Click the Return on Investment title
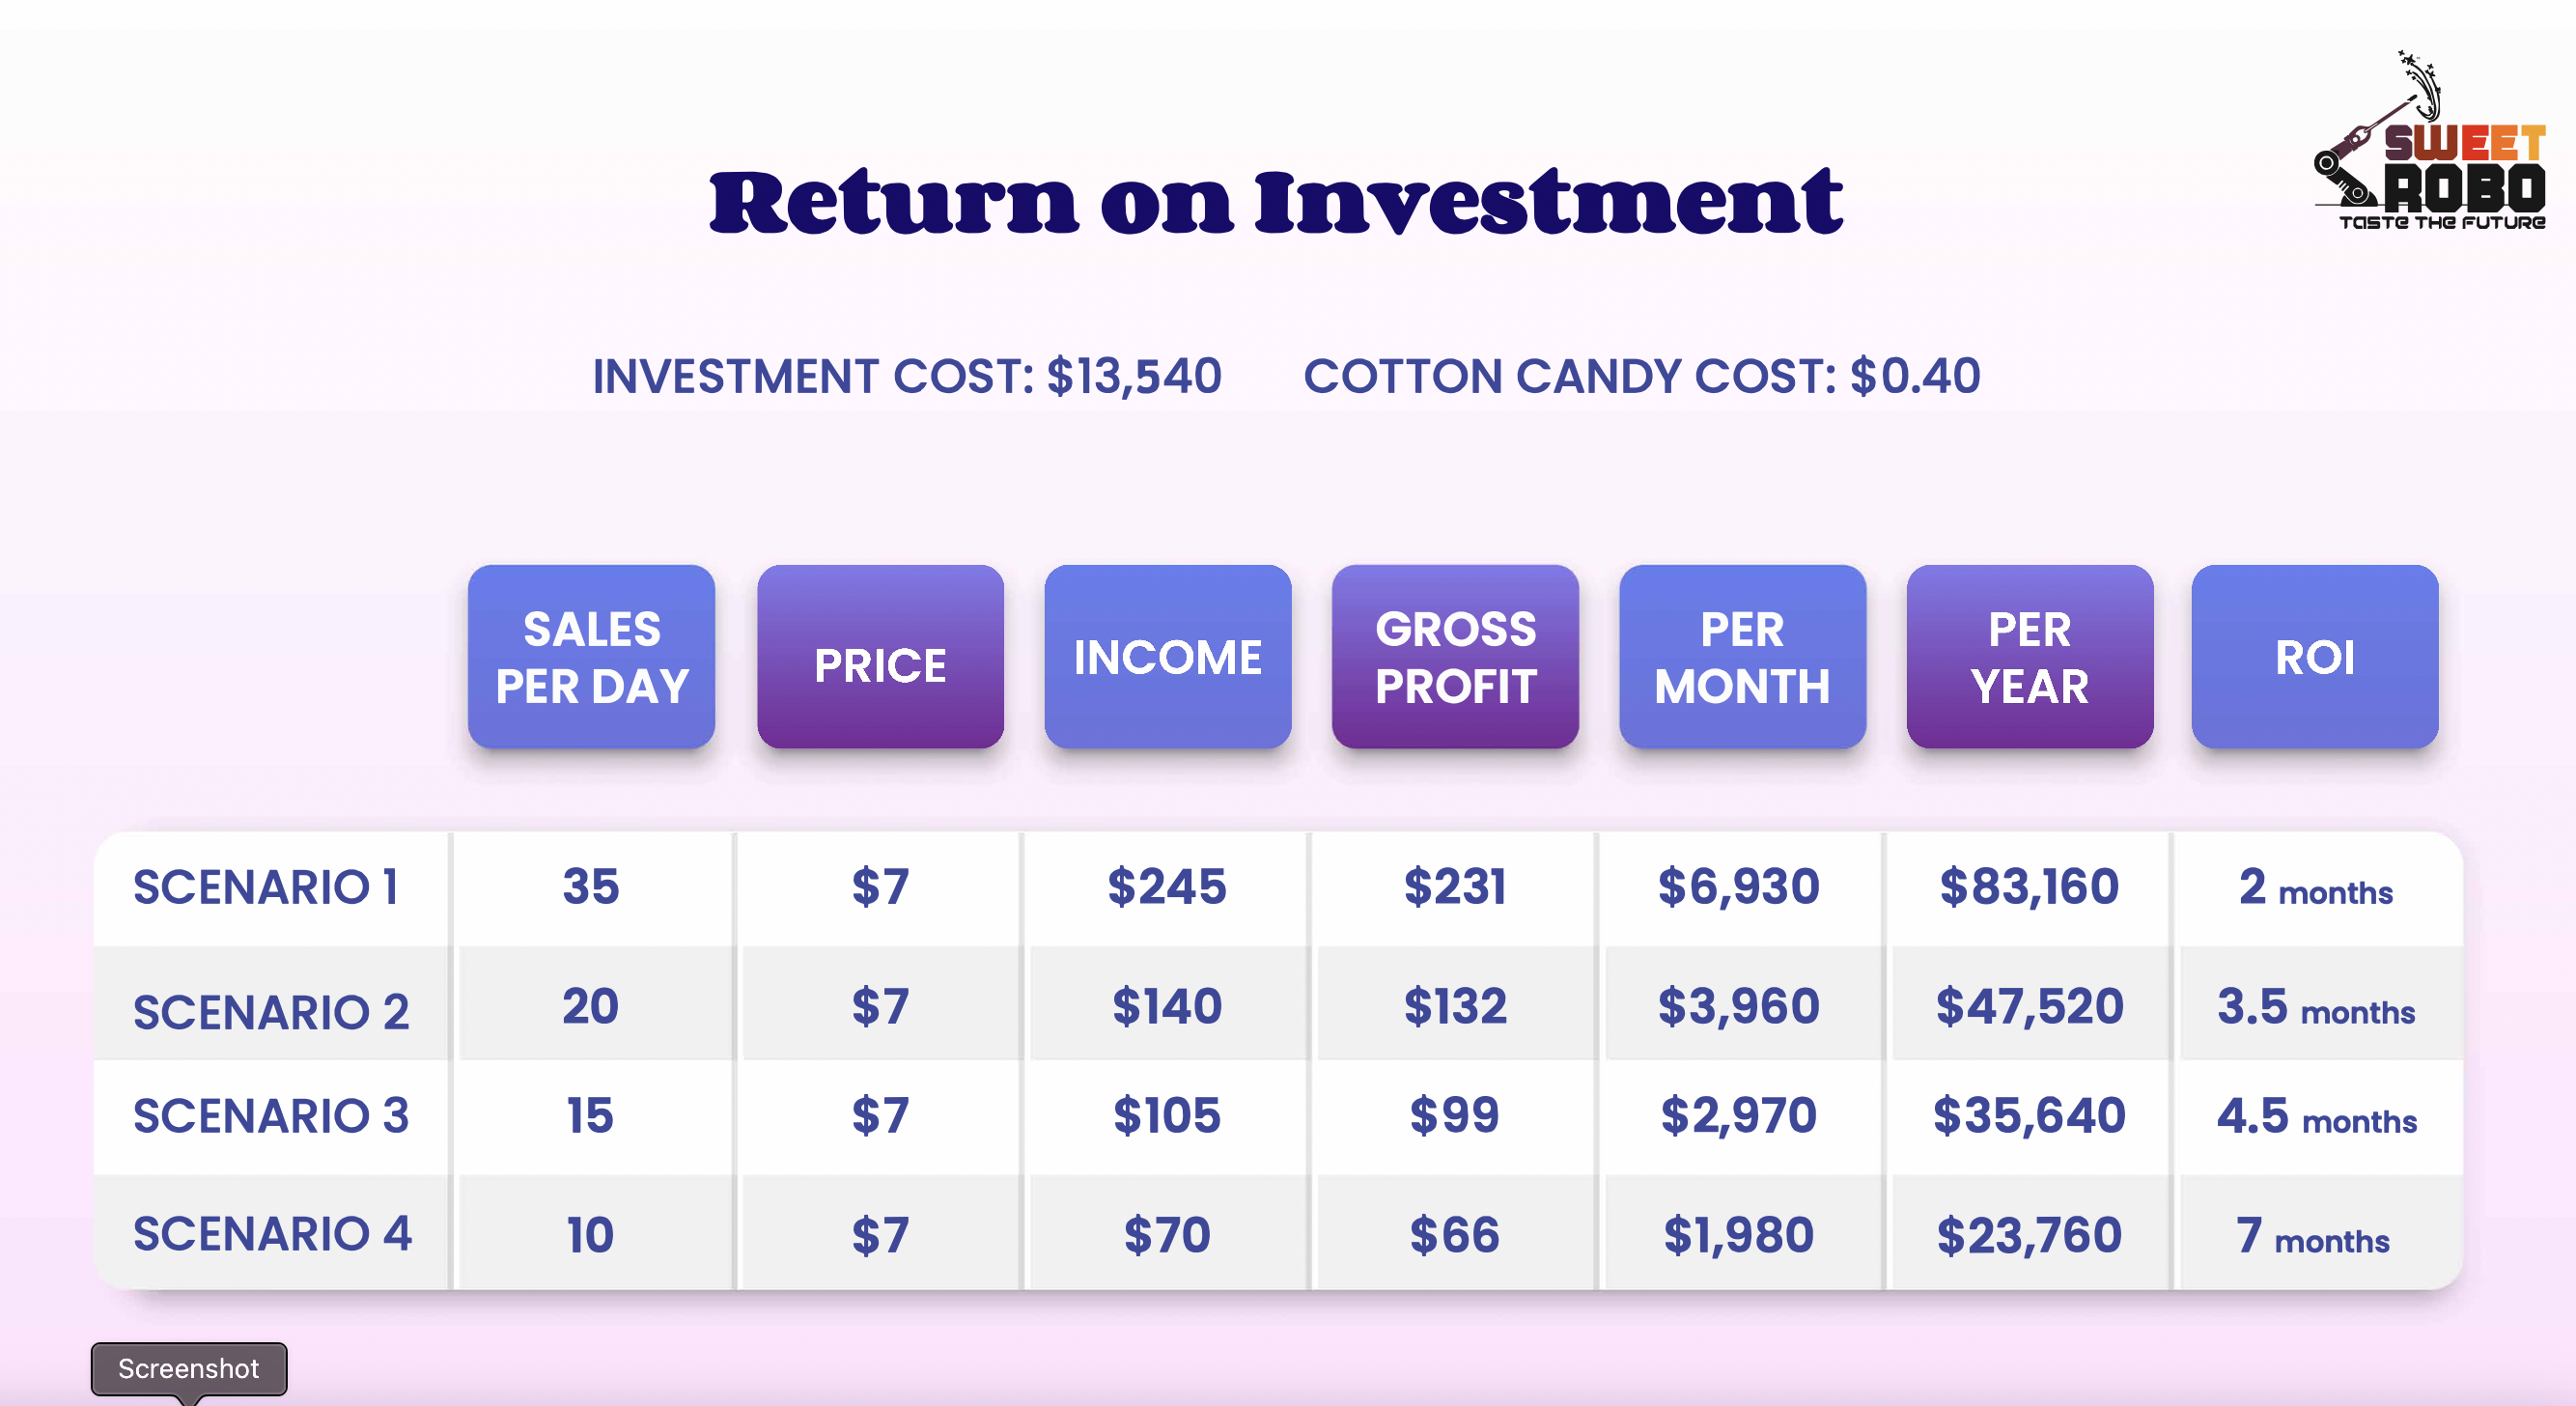2576x1406 pixels. (1275, 203)
